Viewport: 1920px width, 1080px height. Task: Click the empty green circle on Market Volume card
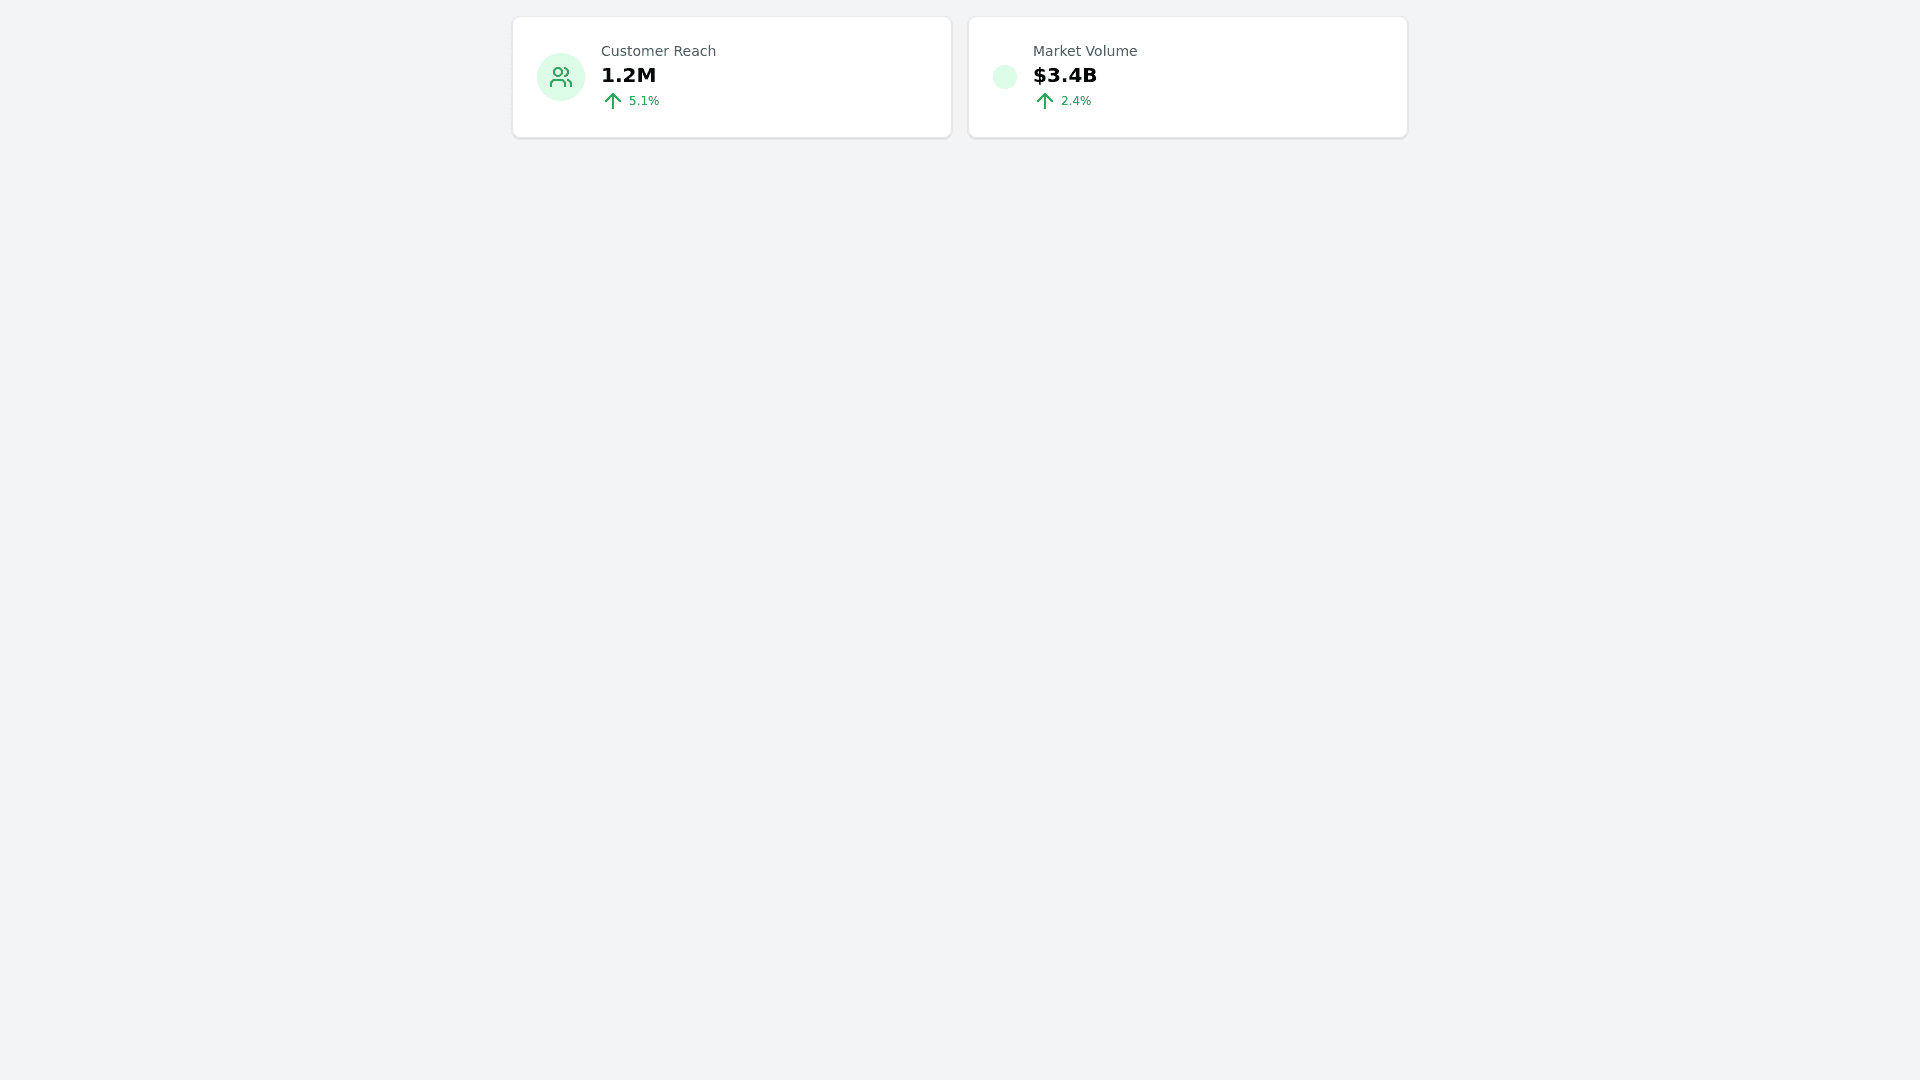[x=1005, y=77]
